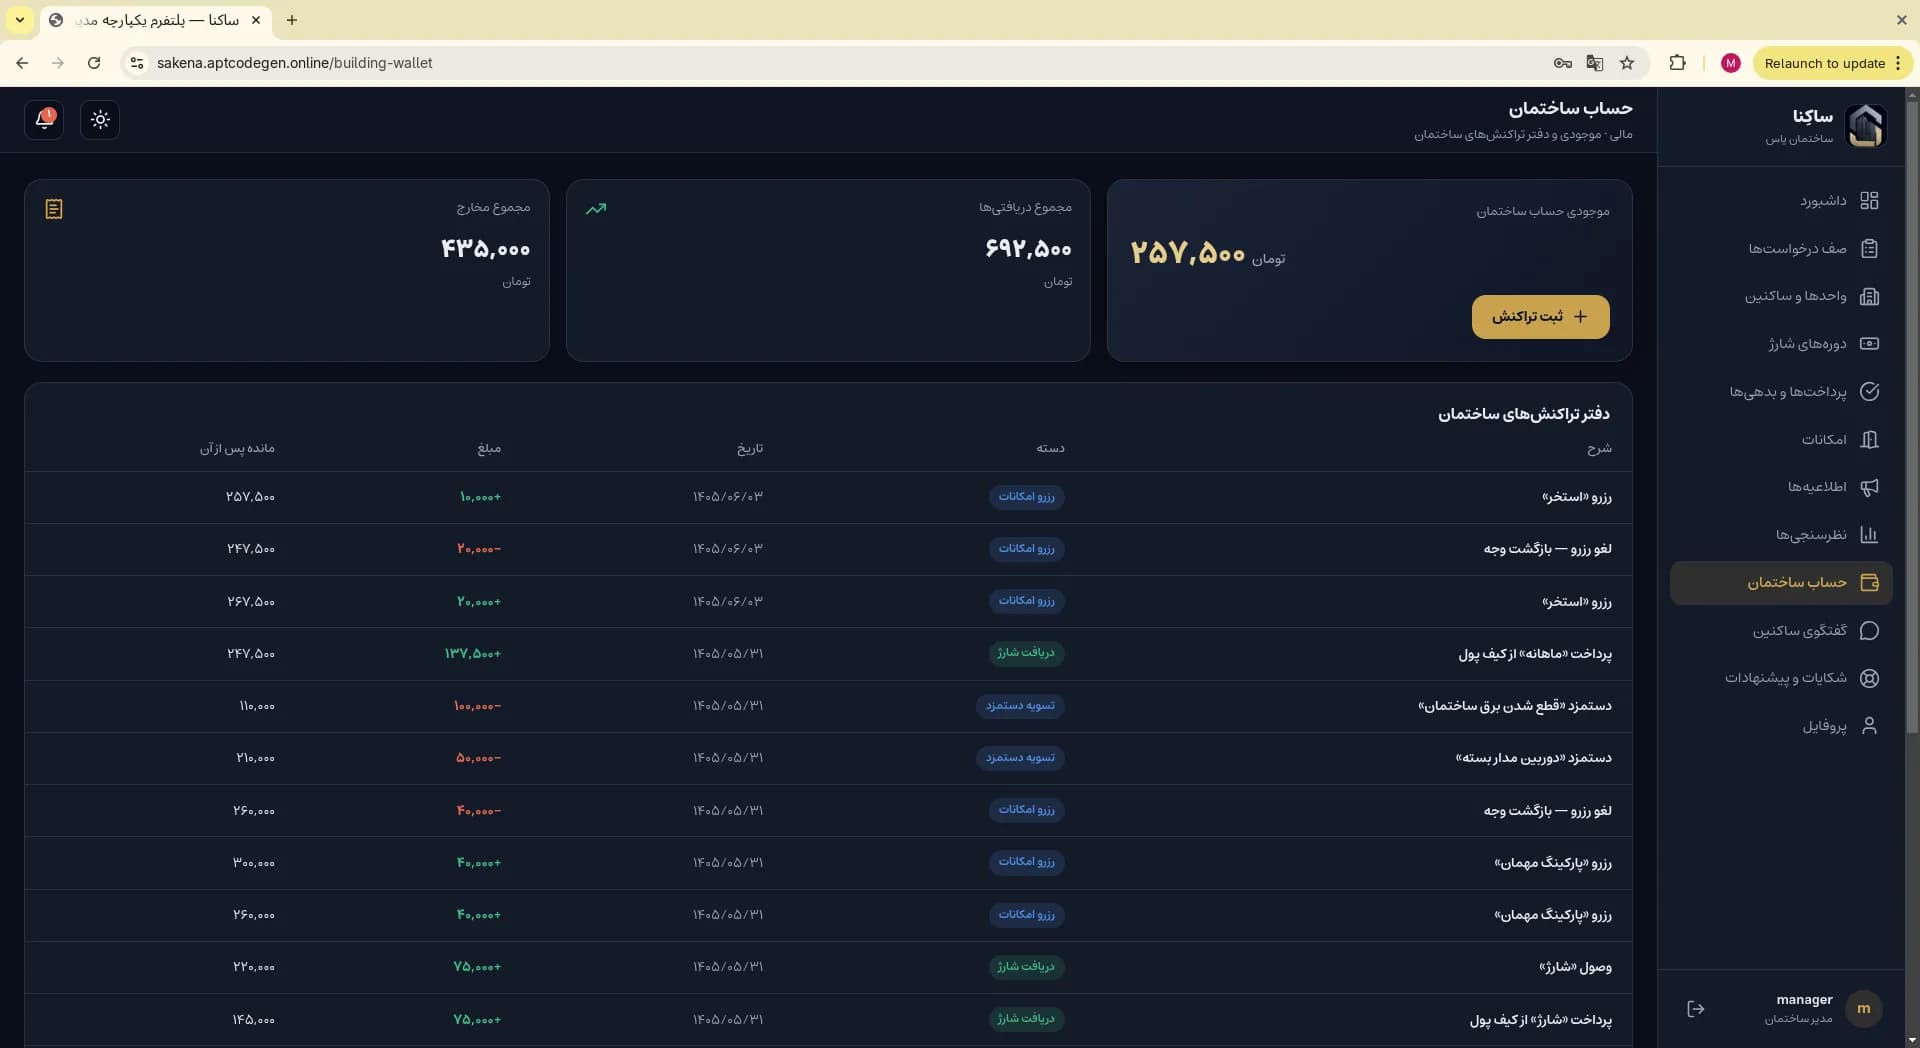Viewport: 1920px width, 1048px height.
Task: Toggle light/dark theme sun icon
Action: click(100, 120)
